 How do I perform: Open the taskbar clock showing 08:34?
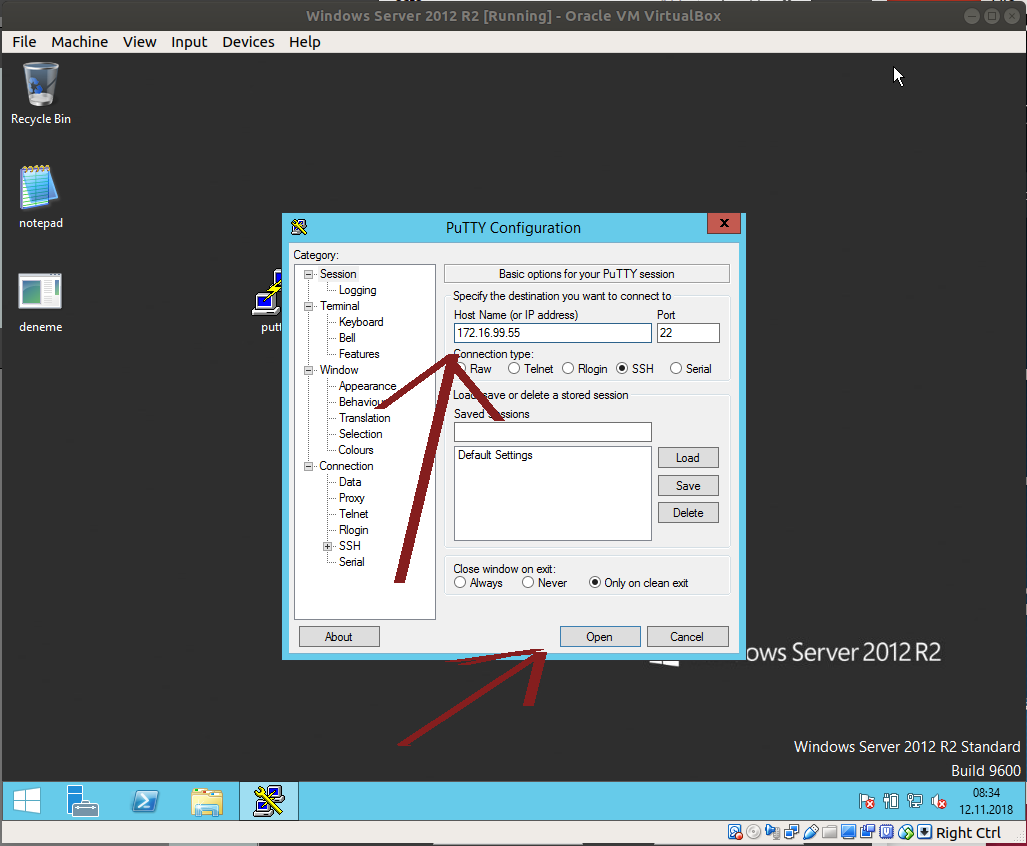[x=986, y=801]
